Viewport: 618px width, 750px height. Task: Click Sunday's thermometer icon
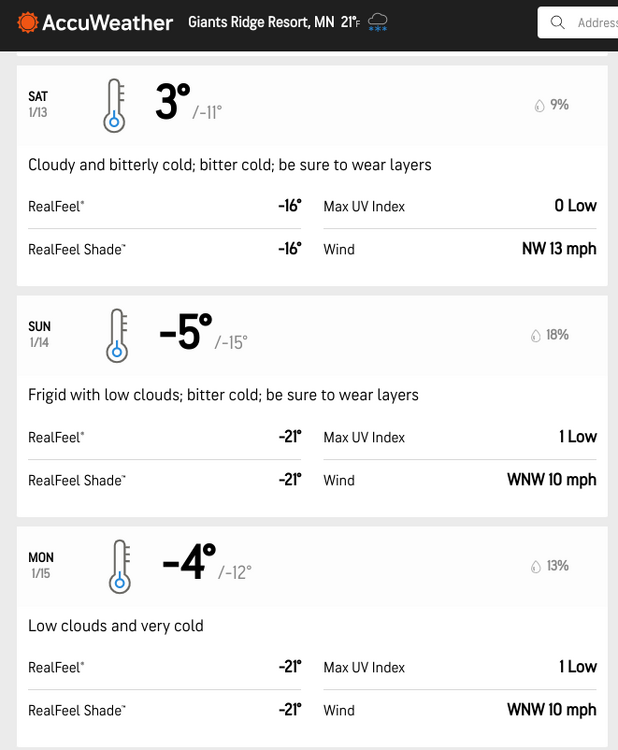[117, 335]
